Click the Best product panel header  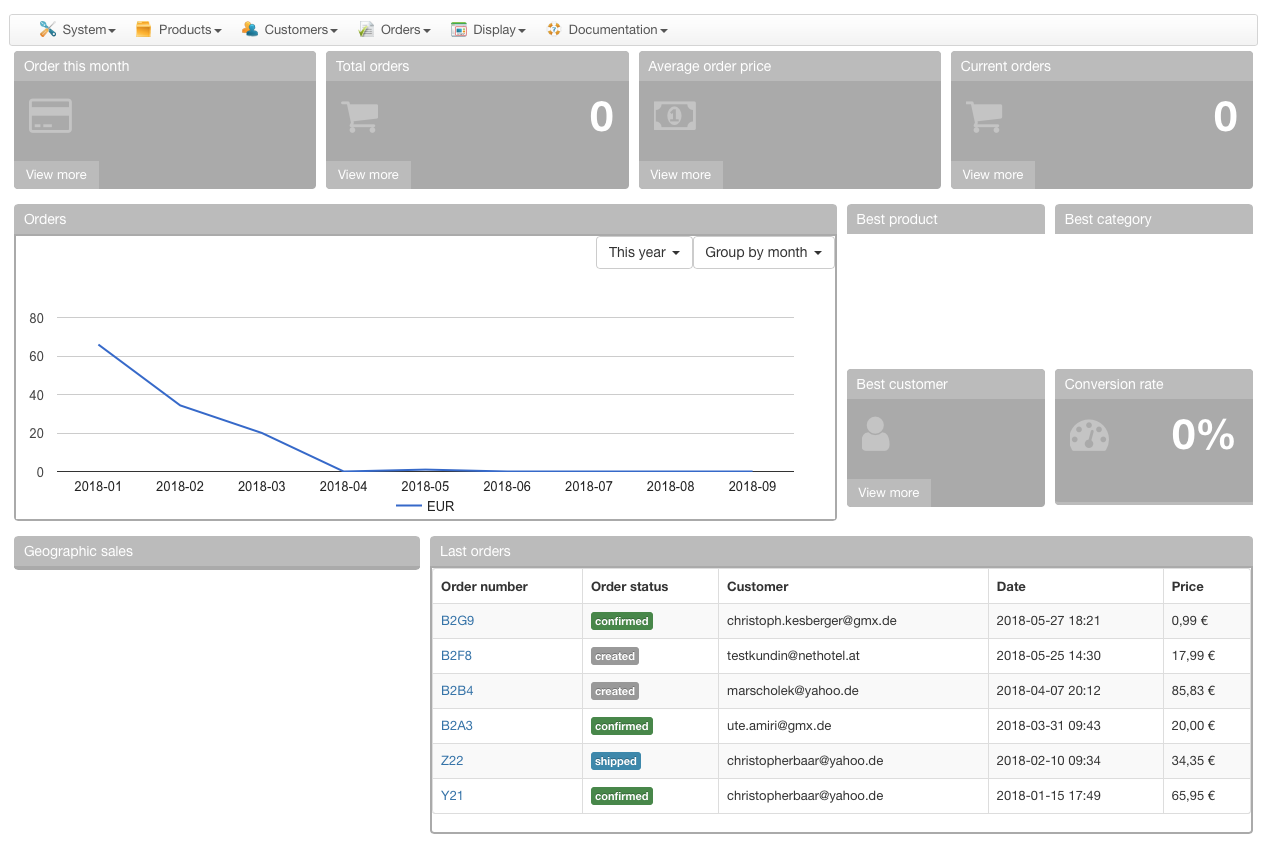click(x=945, y=219)
